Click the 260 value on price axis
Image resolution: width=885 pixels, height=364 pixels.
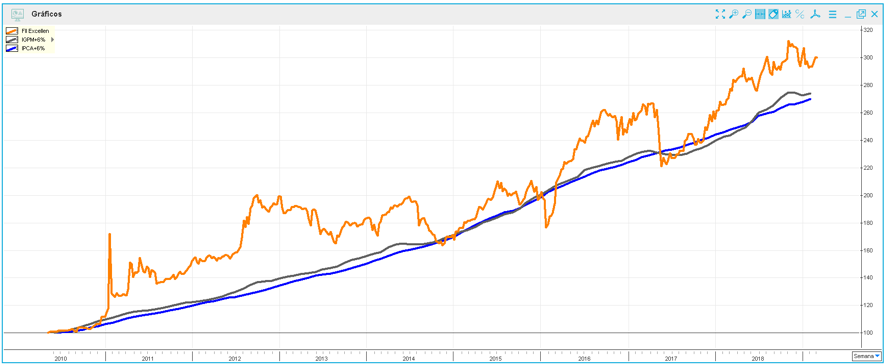[869, 113]
